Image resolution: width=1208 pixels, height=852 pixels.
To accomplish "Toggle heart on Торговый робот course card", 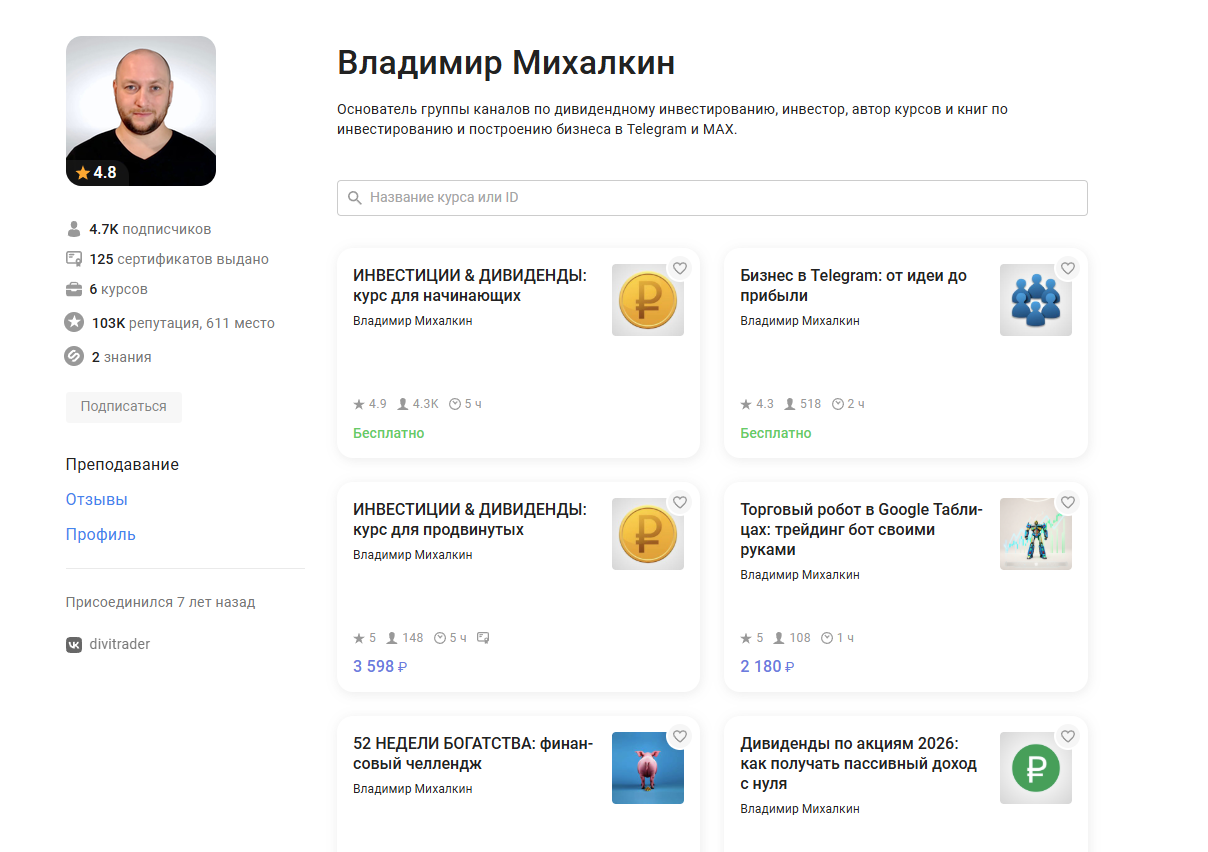I will pyautogui.click(x=1068, y=502).
